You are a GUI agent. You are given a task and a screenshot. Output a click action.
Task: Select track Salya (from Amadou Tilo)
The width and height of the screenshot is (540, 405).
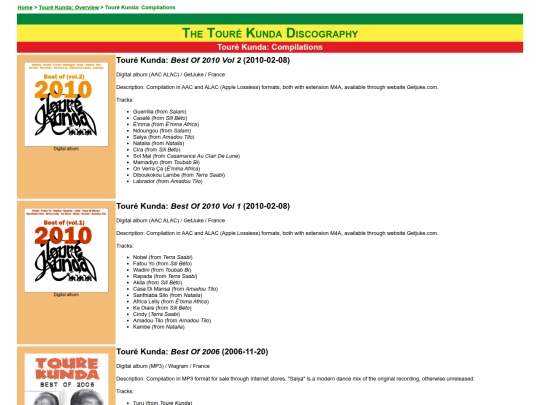click(164, 137)
